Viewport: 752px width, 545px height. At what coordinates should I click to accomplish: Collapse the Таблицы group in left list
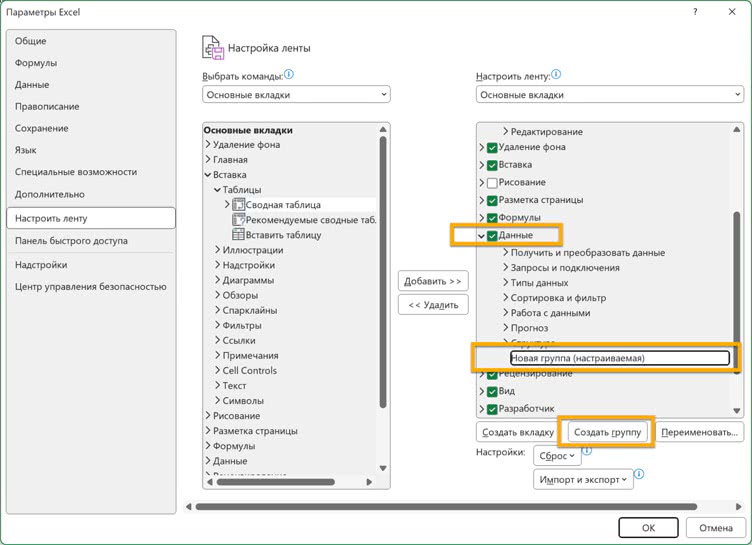click(217, 190)
